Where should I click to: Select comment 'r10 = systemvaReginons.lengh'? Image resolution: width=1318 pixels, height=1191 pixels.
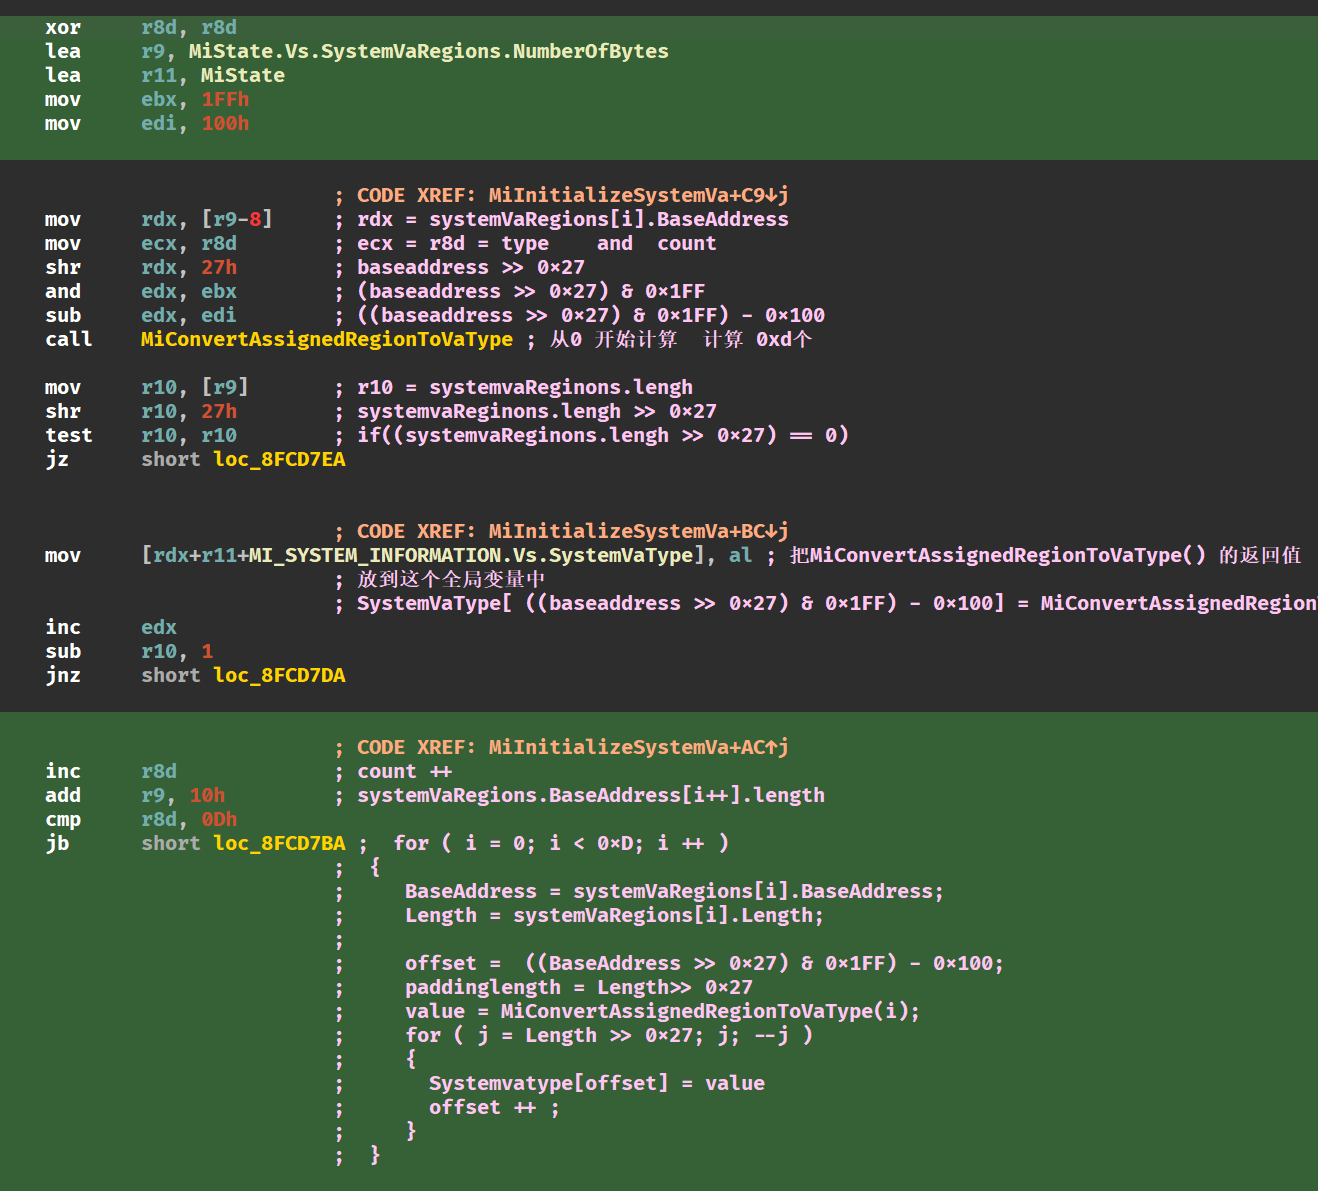pyautogui.click(x=525, y=387)
